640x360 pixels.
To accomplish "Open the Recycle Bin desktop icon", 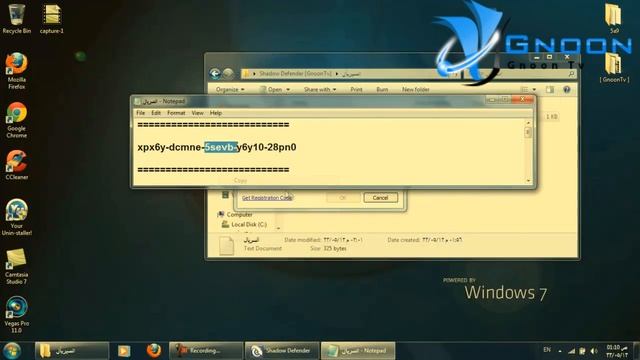I will point(16,18).
